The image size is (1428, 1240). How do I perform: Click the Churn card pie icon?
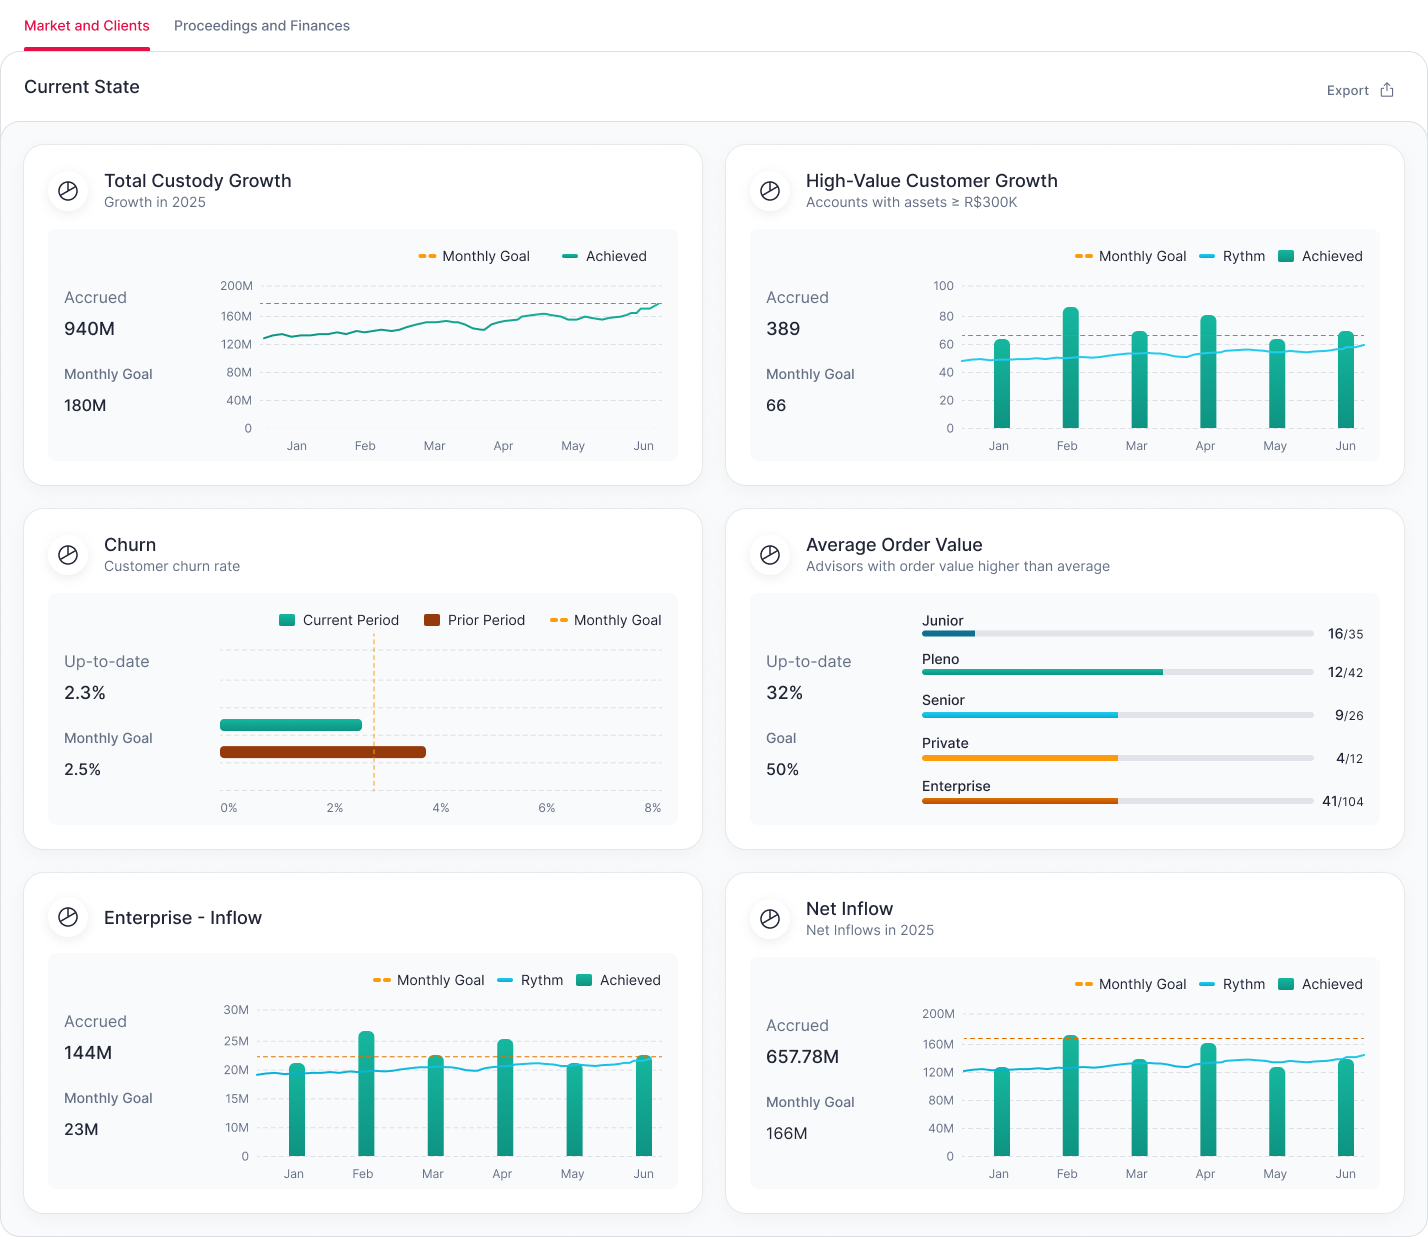coord(68,555)
